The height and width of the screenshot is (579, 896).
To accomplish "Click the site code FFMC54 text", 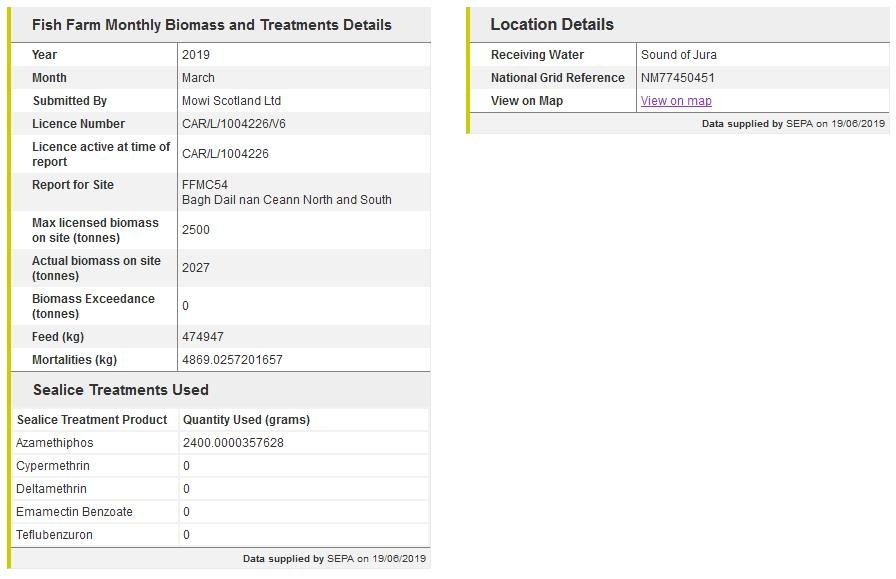I will coord(205,185).
